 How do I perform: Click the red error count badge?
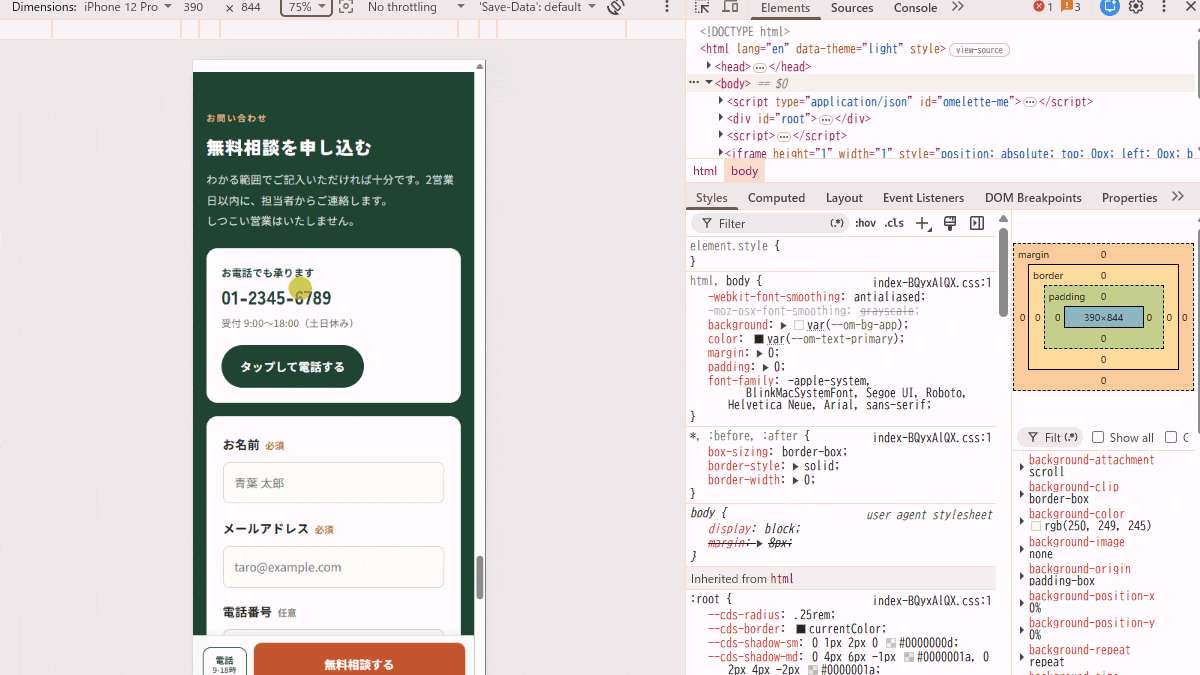pyautogui.click(x=1043, y=7)
